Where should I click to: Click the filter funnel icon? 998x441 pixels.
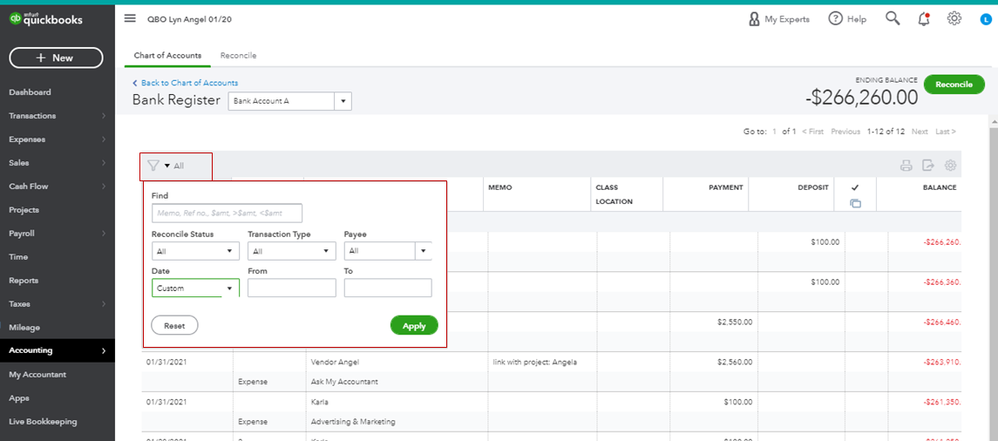[x=153, y=165]
